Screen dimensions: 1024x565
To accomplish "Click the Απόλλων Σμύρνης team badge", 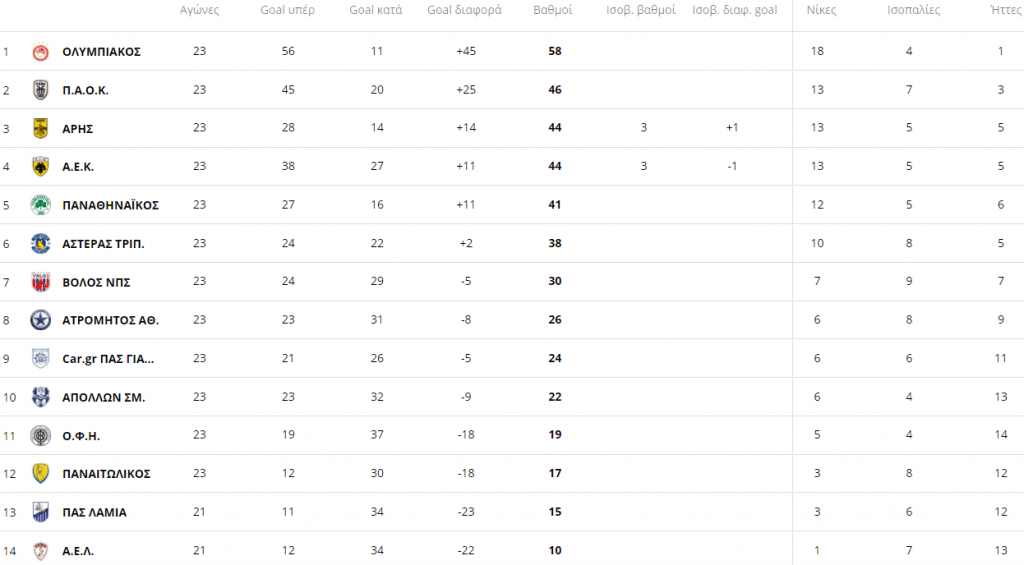I will click(x=40, y=397).
